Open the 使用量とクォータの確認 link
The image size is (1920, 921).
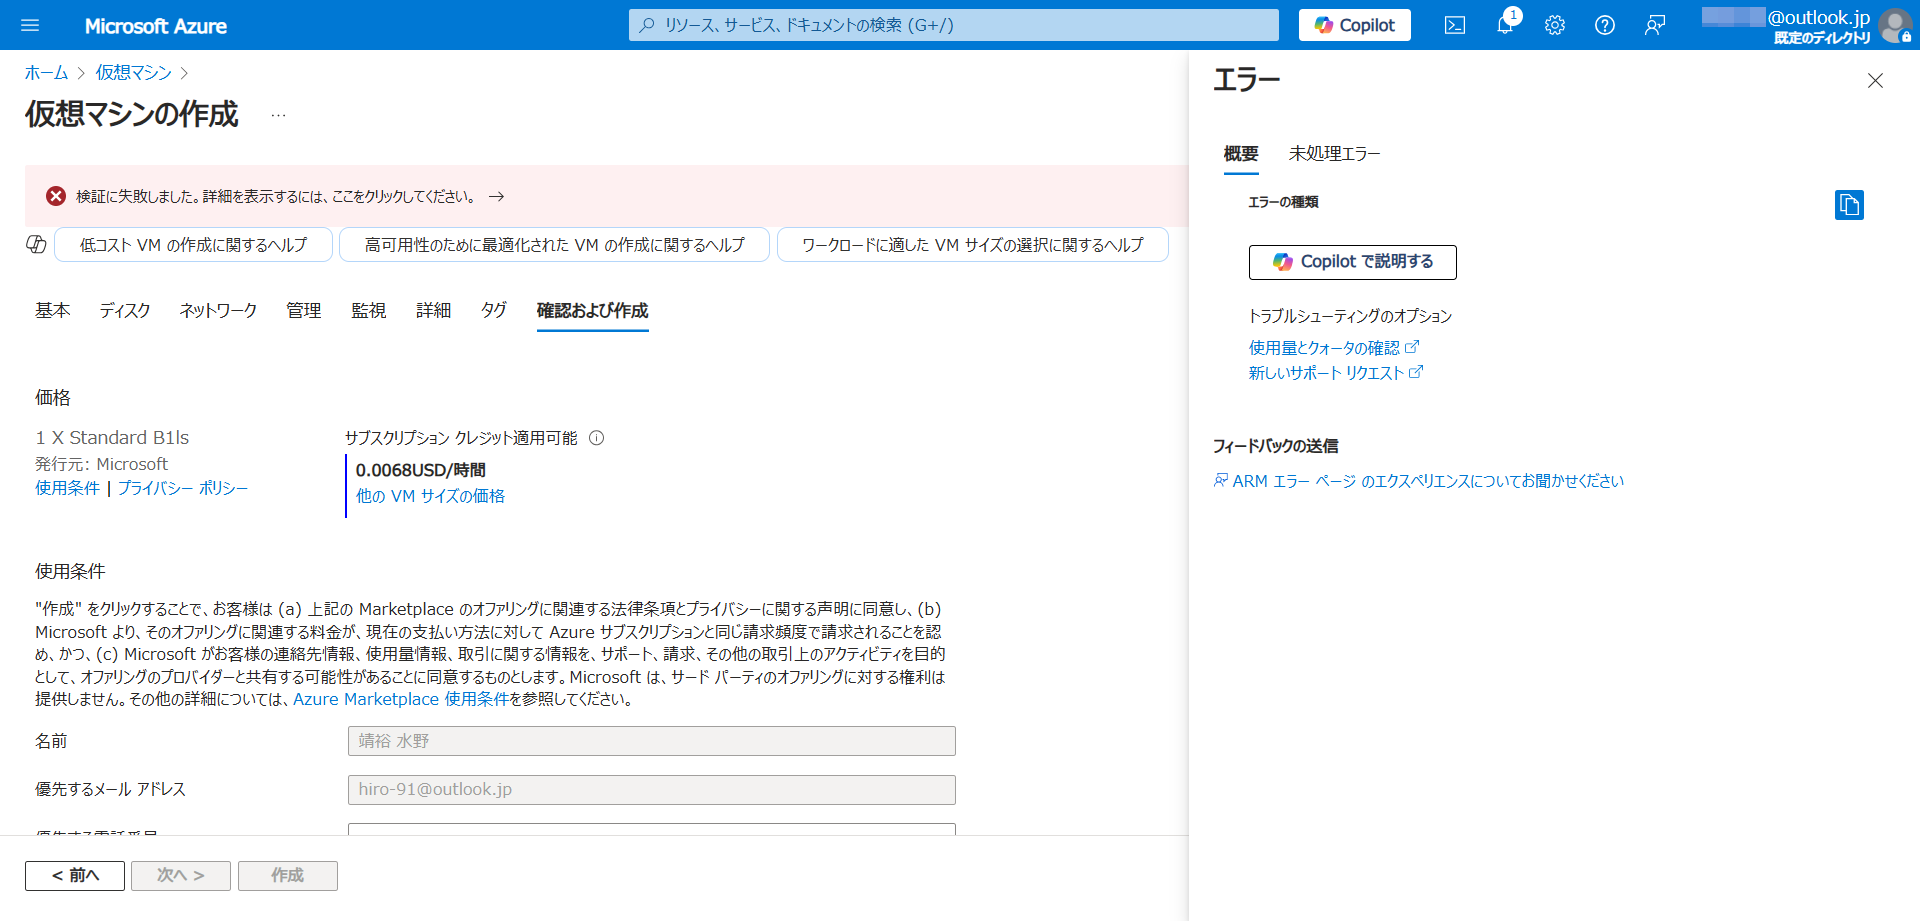[x=1324, y=348]
